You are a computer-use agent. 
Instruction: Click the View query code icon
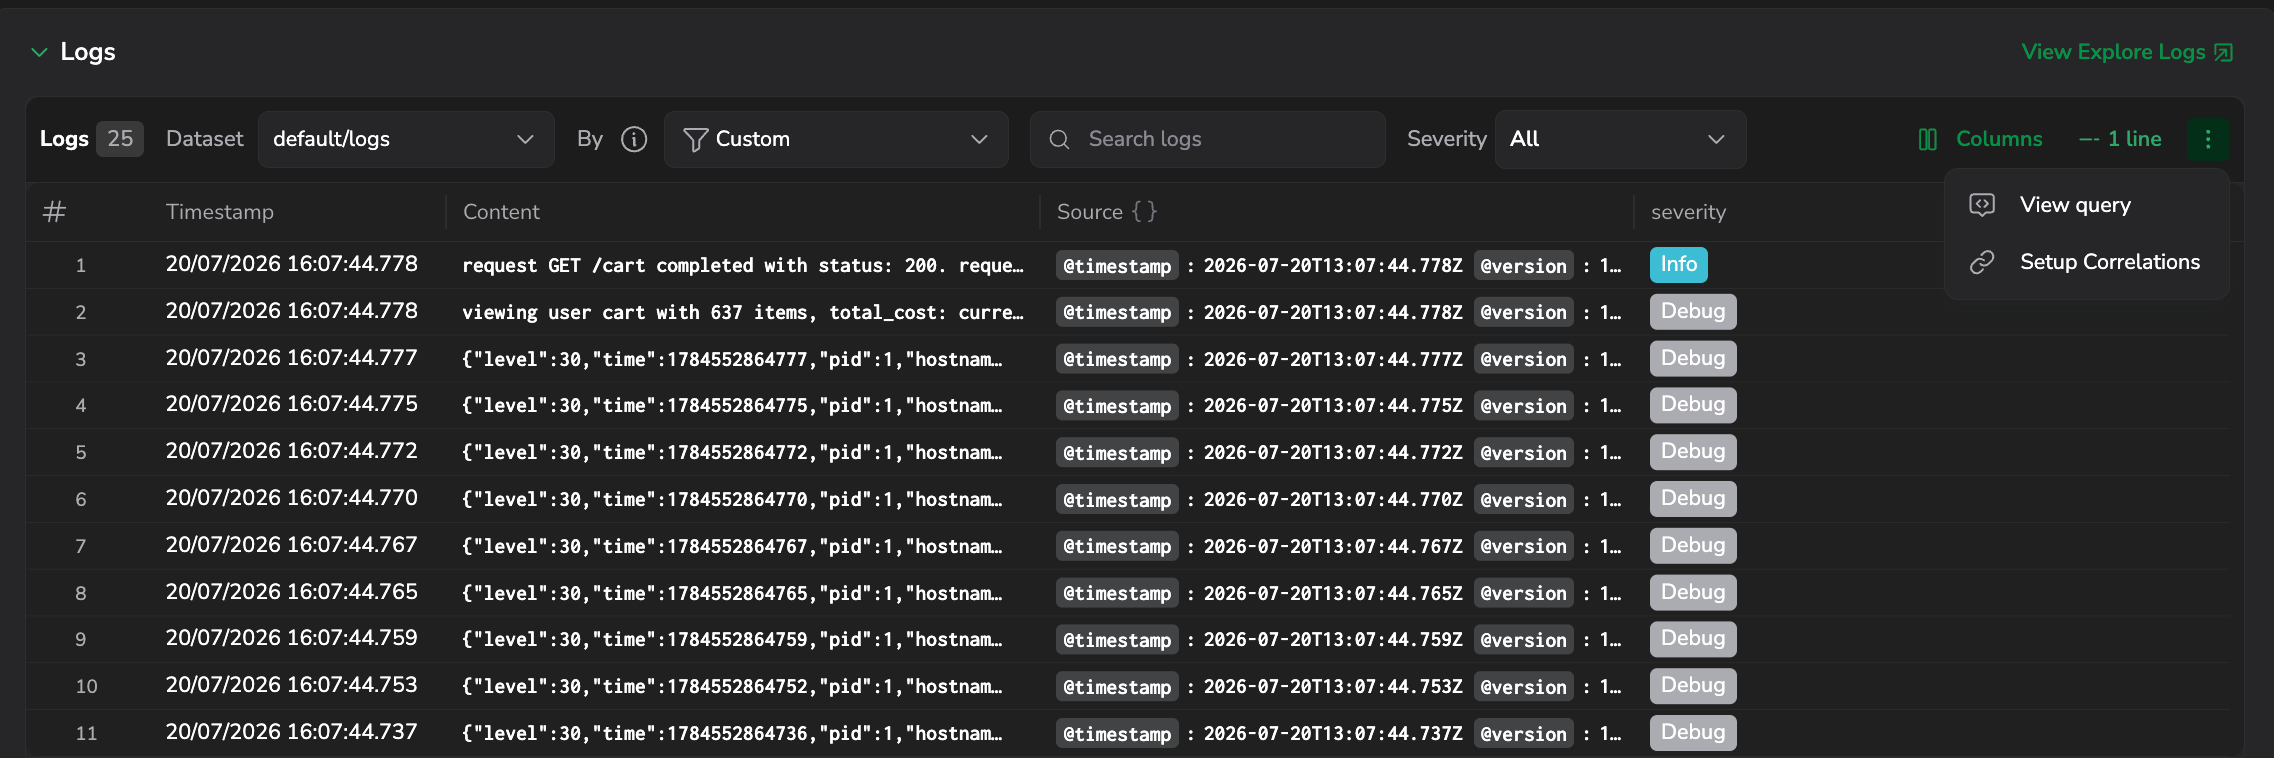click(x=1982, y=205)
